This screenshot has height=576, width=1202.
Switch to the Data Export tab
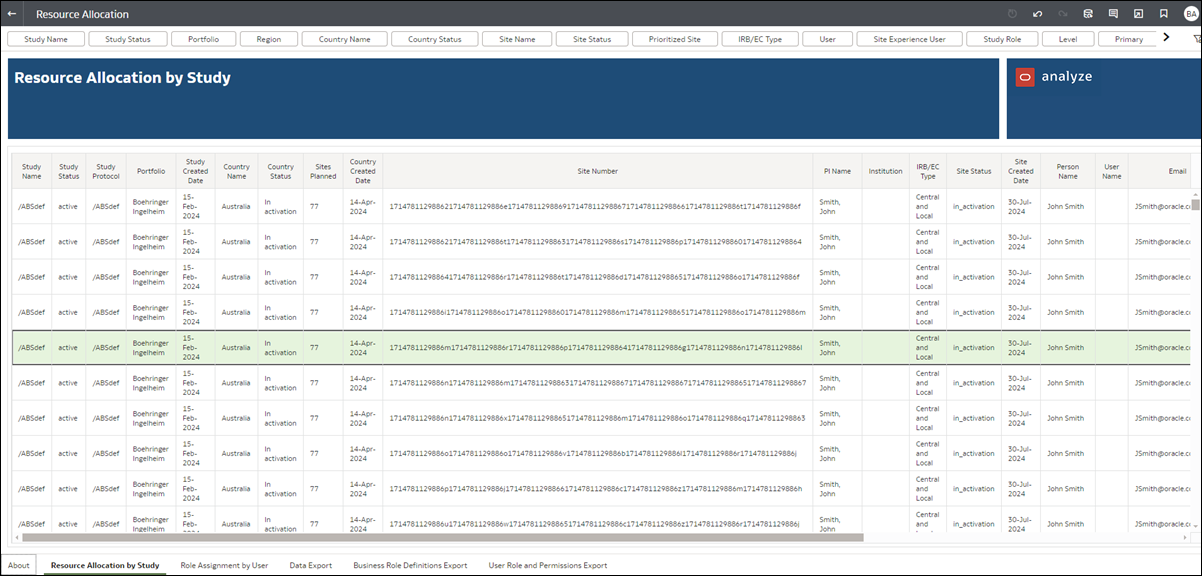coord(310,565)
